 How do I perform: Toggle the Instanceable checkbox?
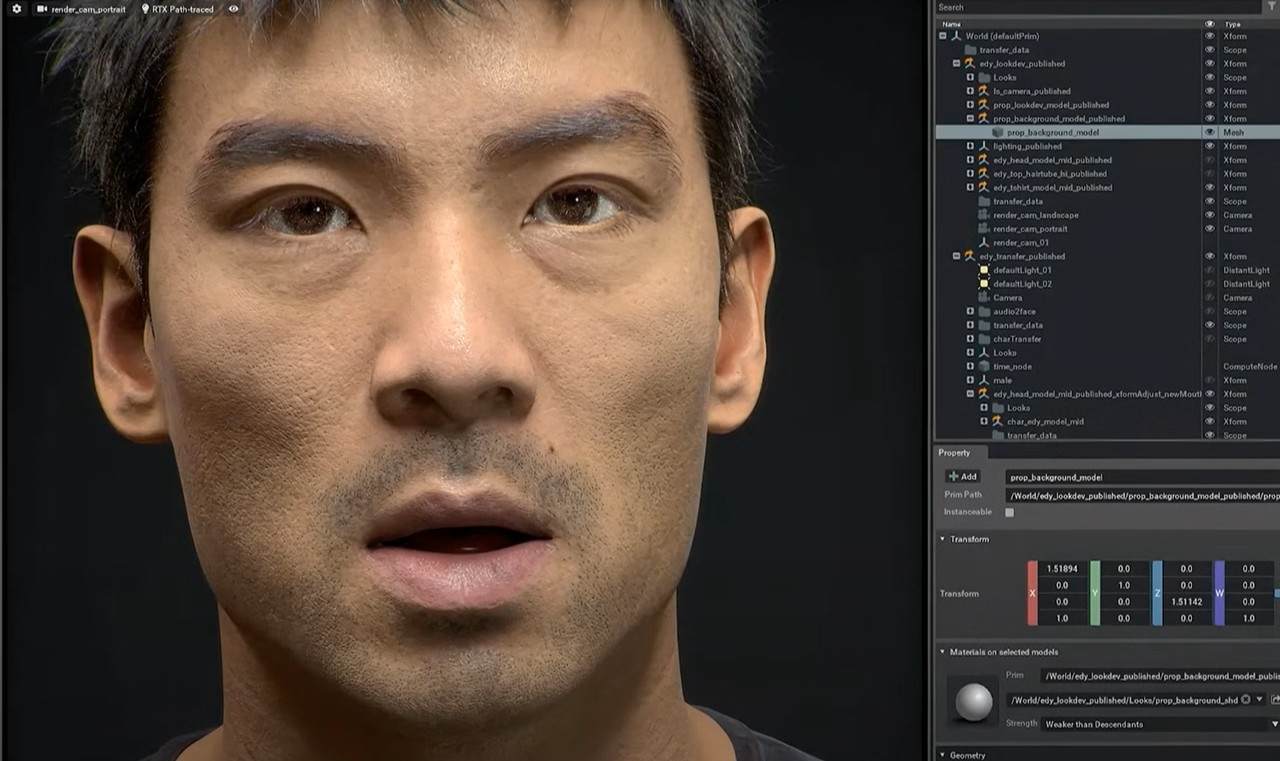tap(1009, 512)
